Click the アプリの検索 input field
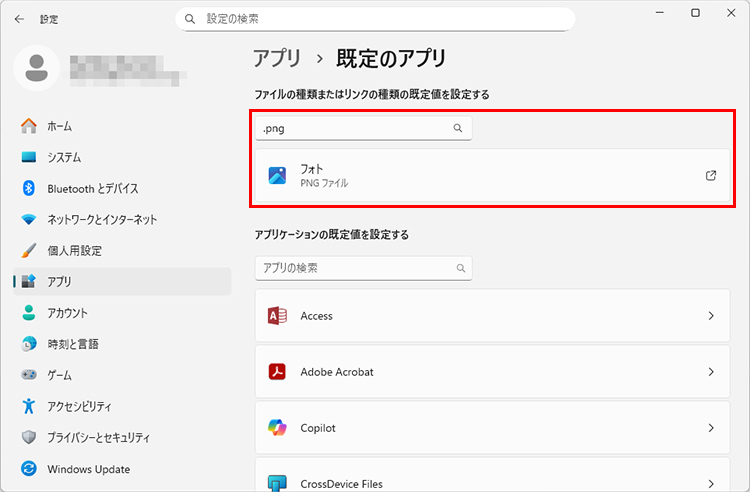750x493 pixels. pyautogui.click(x=353, y=268)
